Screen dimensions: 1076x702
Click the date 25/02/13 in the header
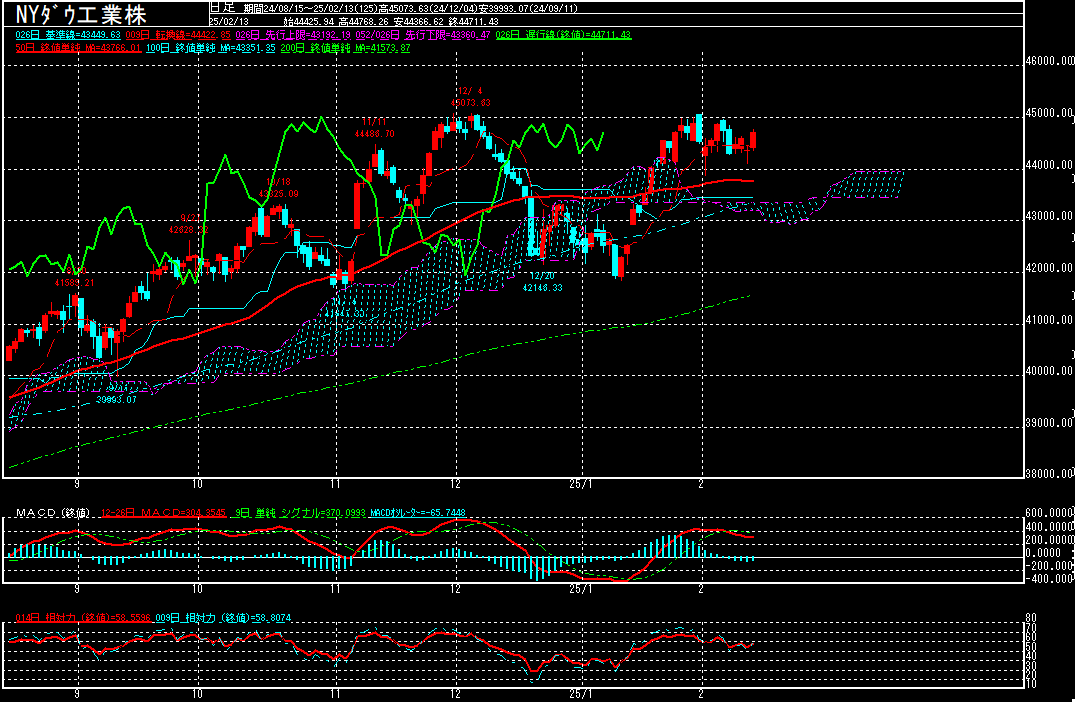click(229, 21)
